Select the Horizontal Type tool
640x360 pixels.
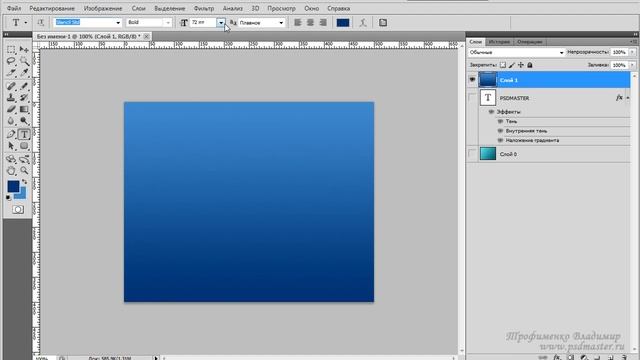pyautogui.click(x=24, y=134)
